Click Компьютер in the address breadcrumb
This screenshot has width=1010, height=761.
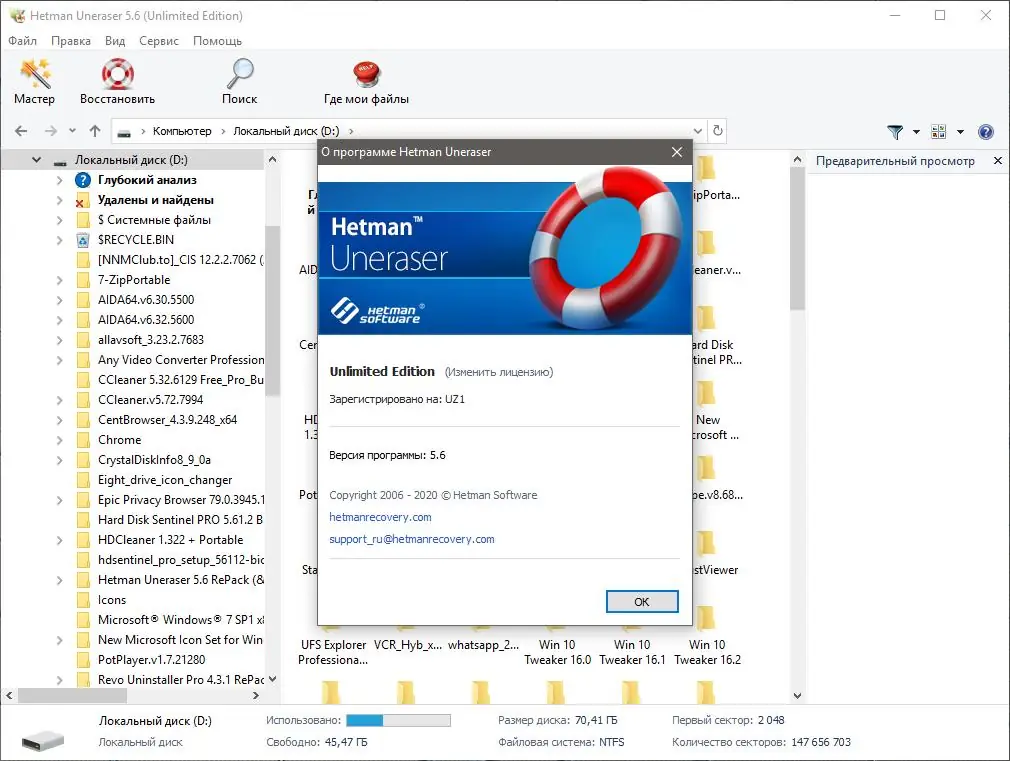[x=182, y=131]
